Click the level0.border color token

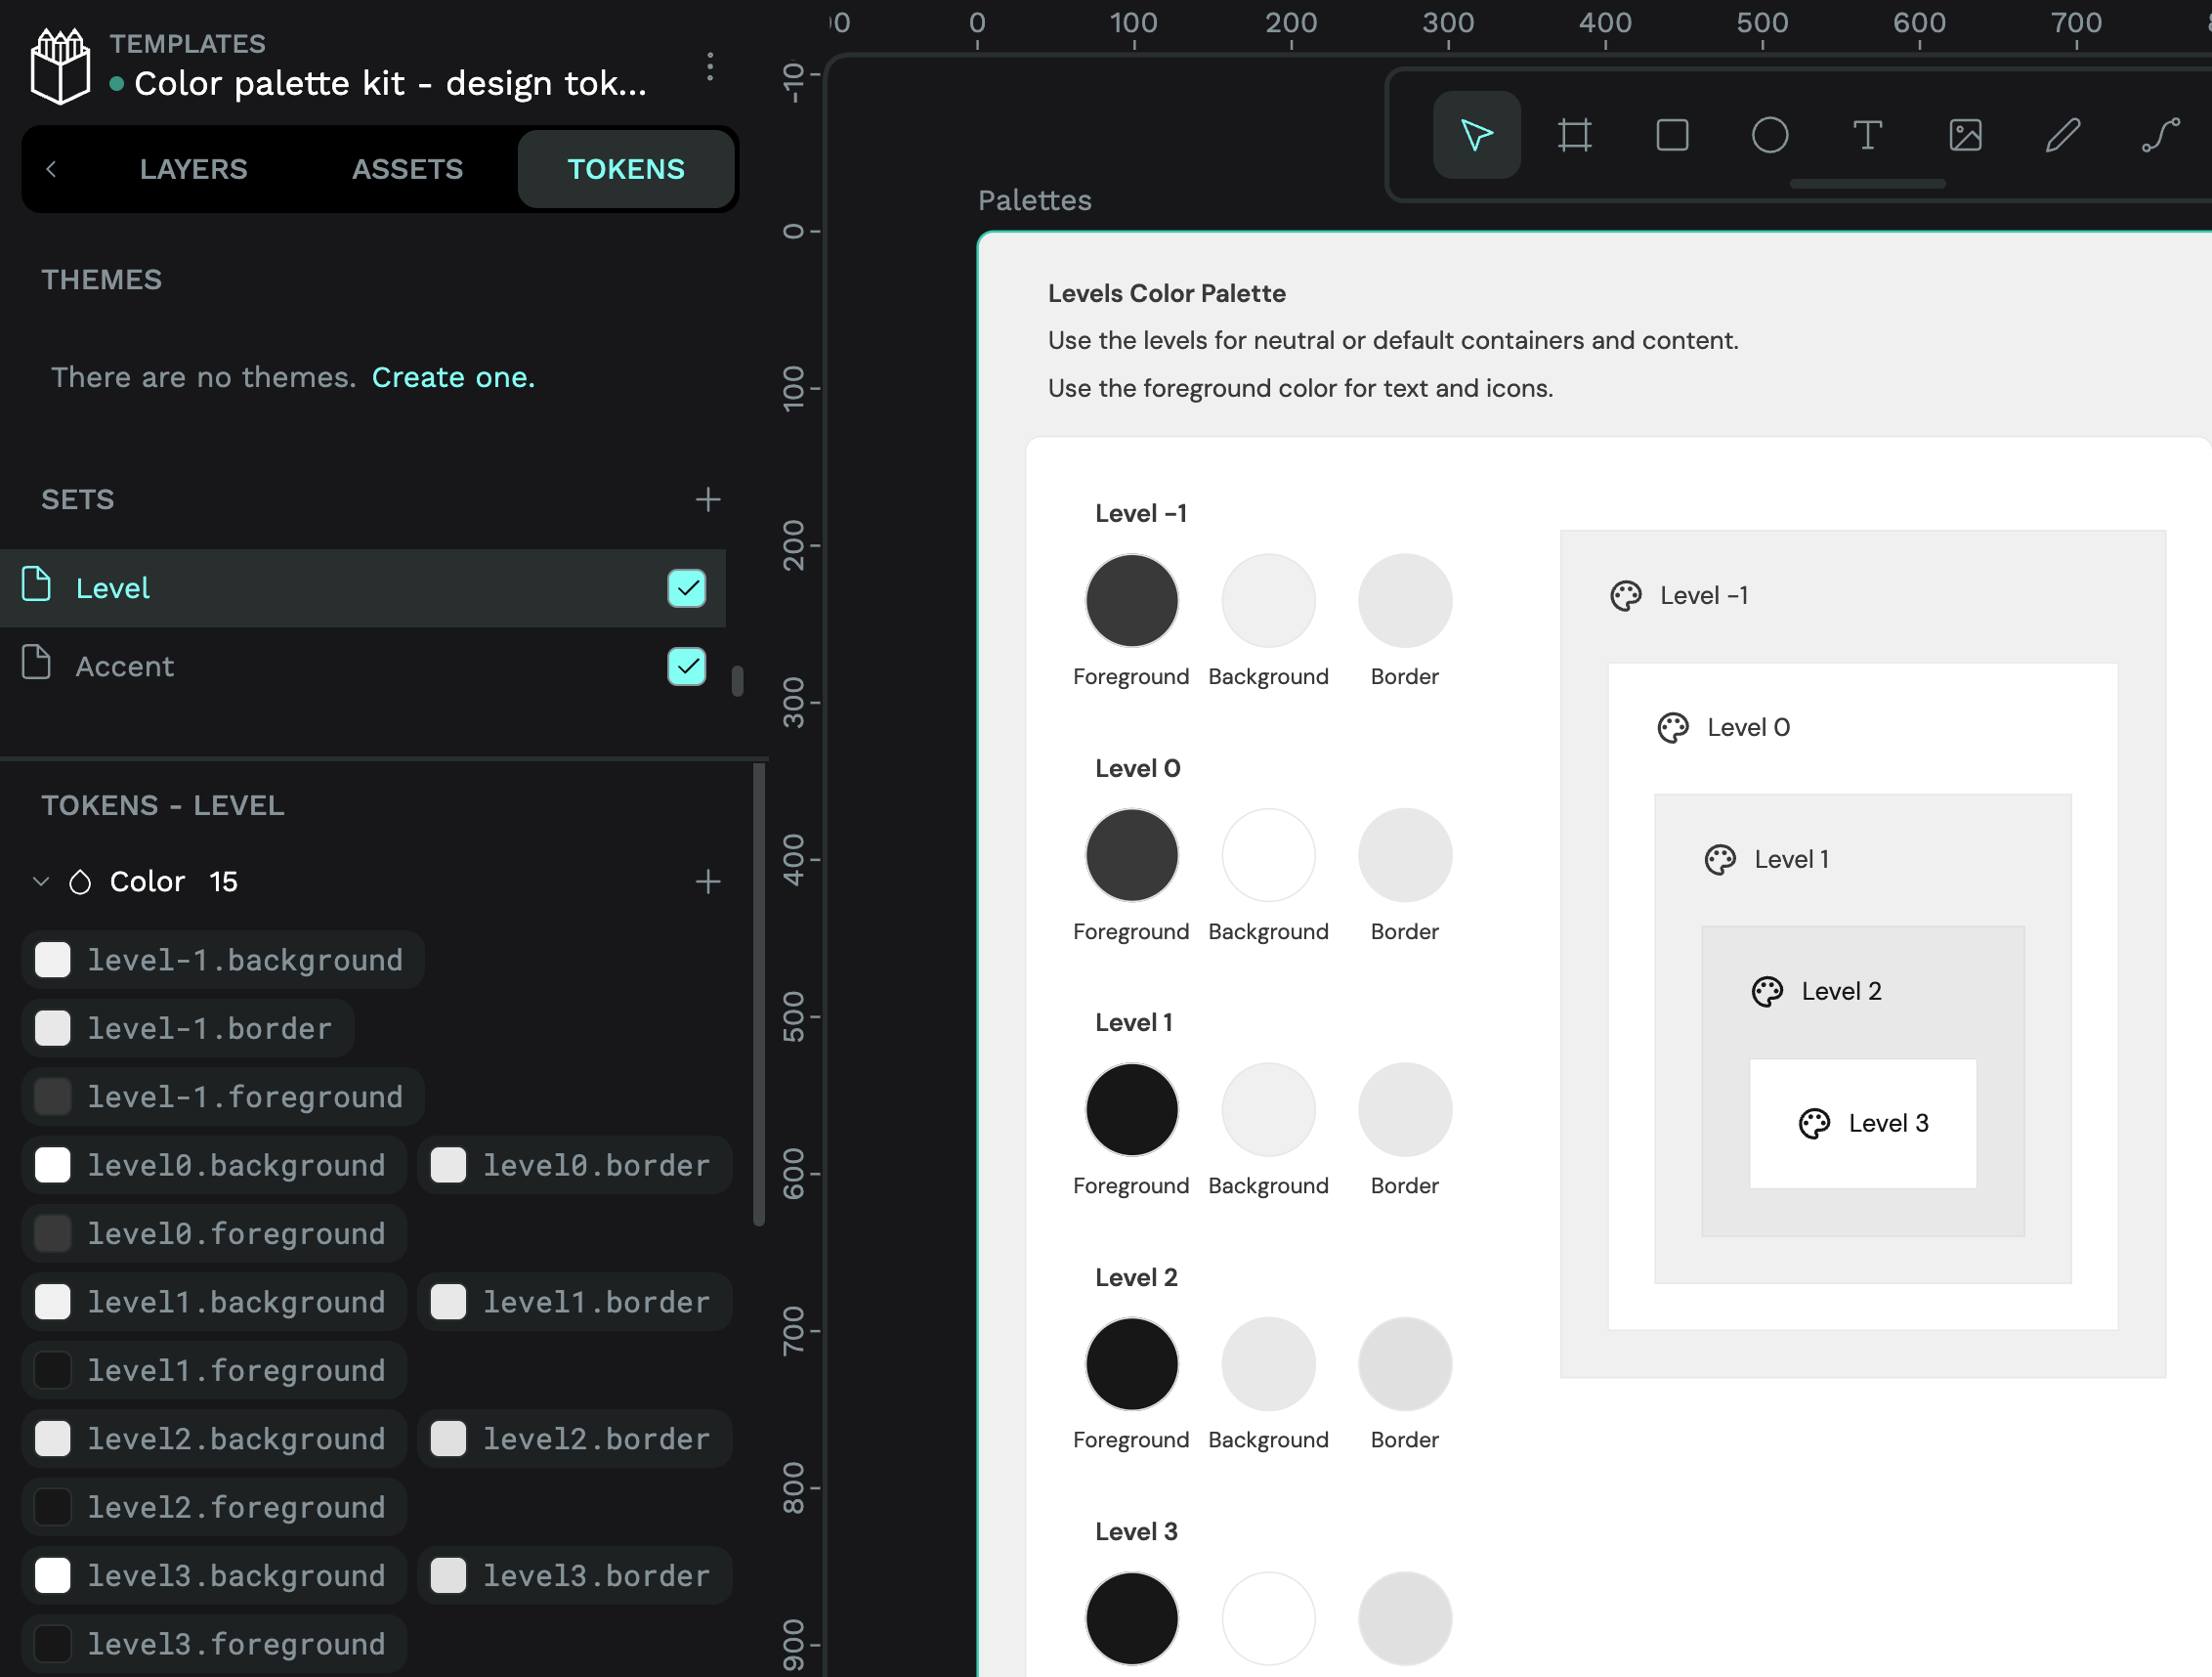click(x=574, y=1165)
